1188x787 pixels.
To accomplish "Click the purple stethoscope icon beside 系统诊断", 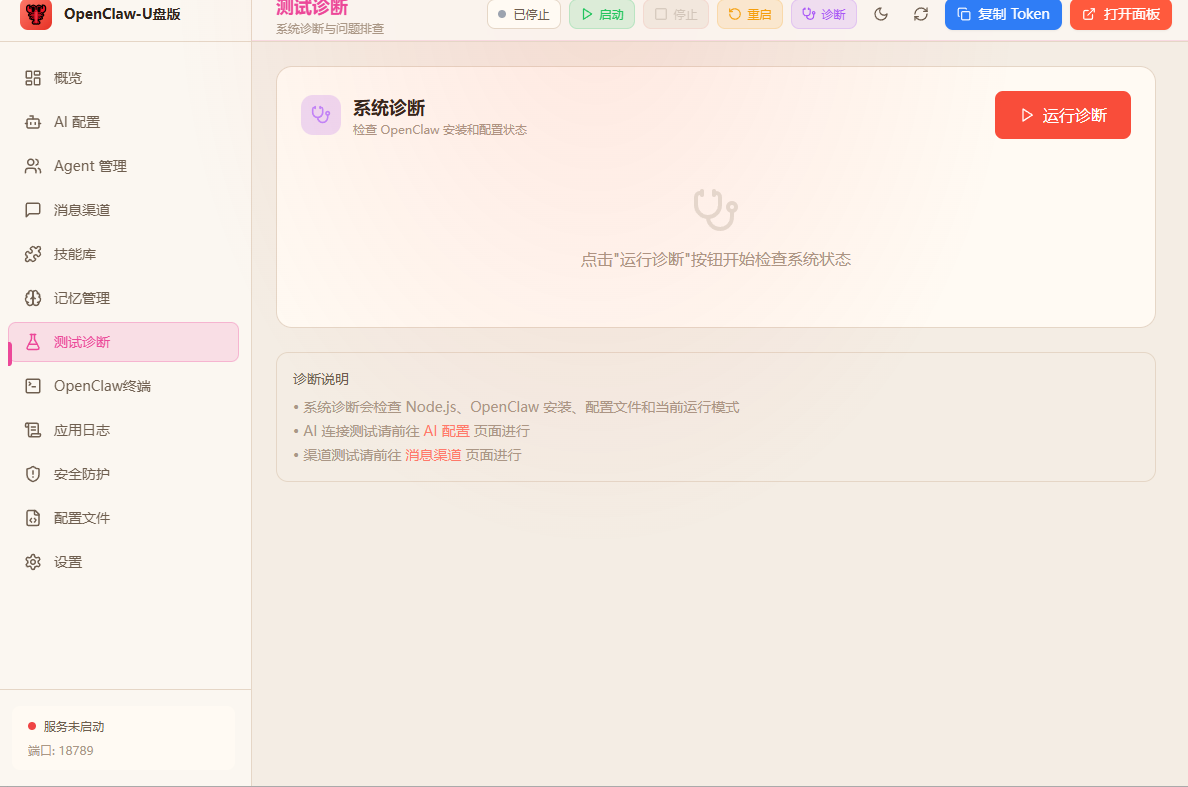I will pos(320,115).
